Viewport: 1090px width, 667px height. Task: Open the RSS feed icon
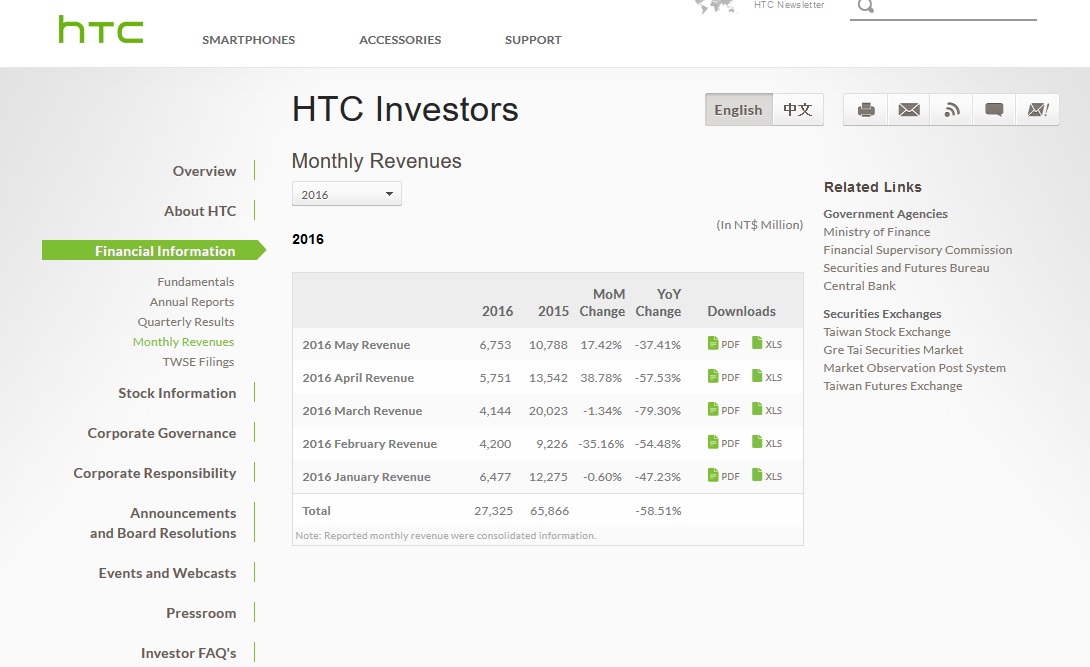point(952,110)
